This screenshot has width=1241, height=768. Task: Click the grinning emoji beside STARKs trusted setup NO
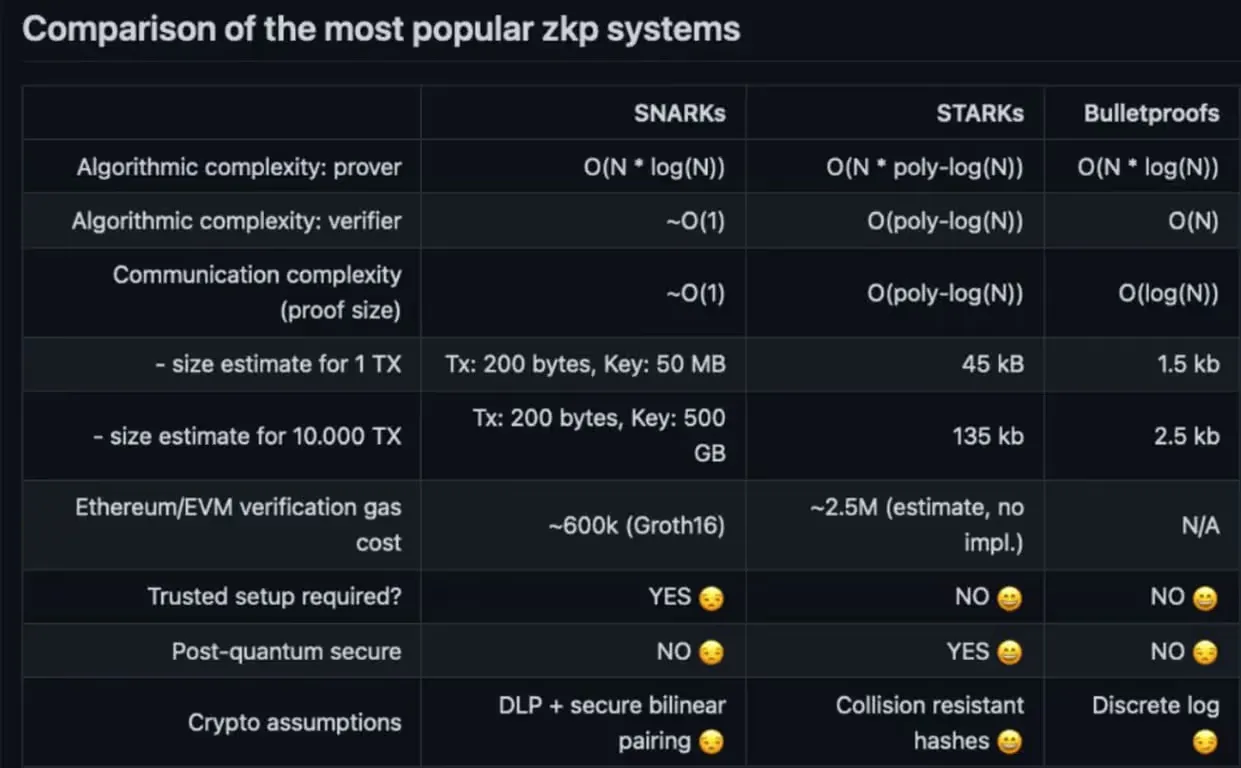tap(1010, 598)
